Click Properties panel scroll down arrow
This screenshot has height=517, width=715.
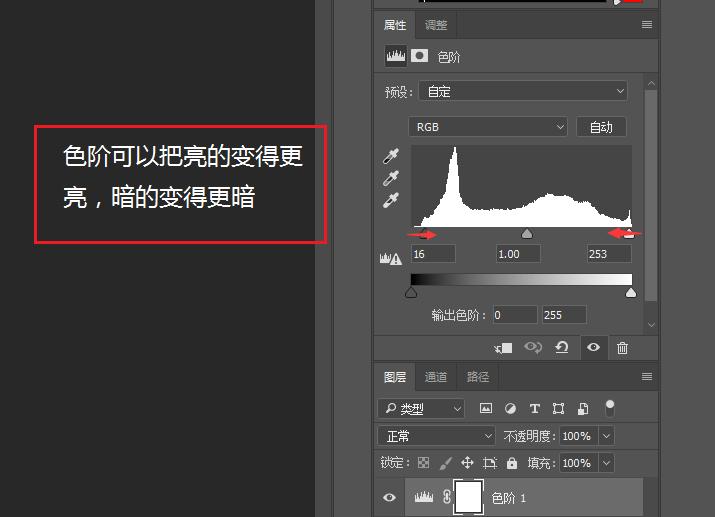point(651,325)
